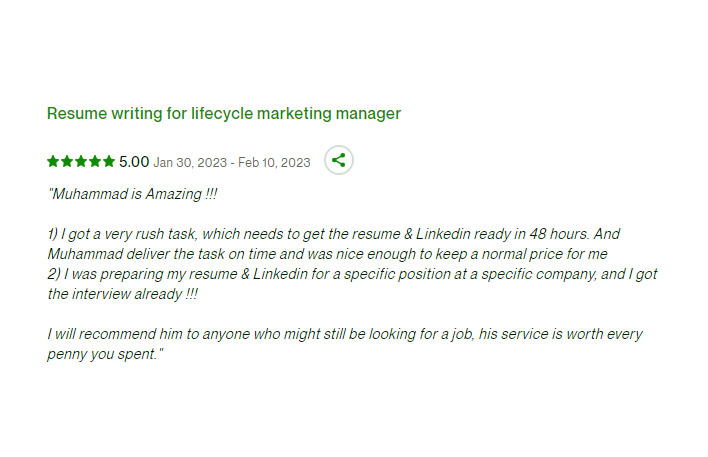This screenshot has height=457, width=708.
Task: Click the word 'Linkedin' in point one
Action: pyautogui.click(x=442, y=234)
